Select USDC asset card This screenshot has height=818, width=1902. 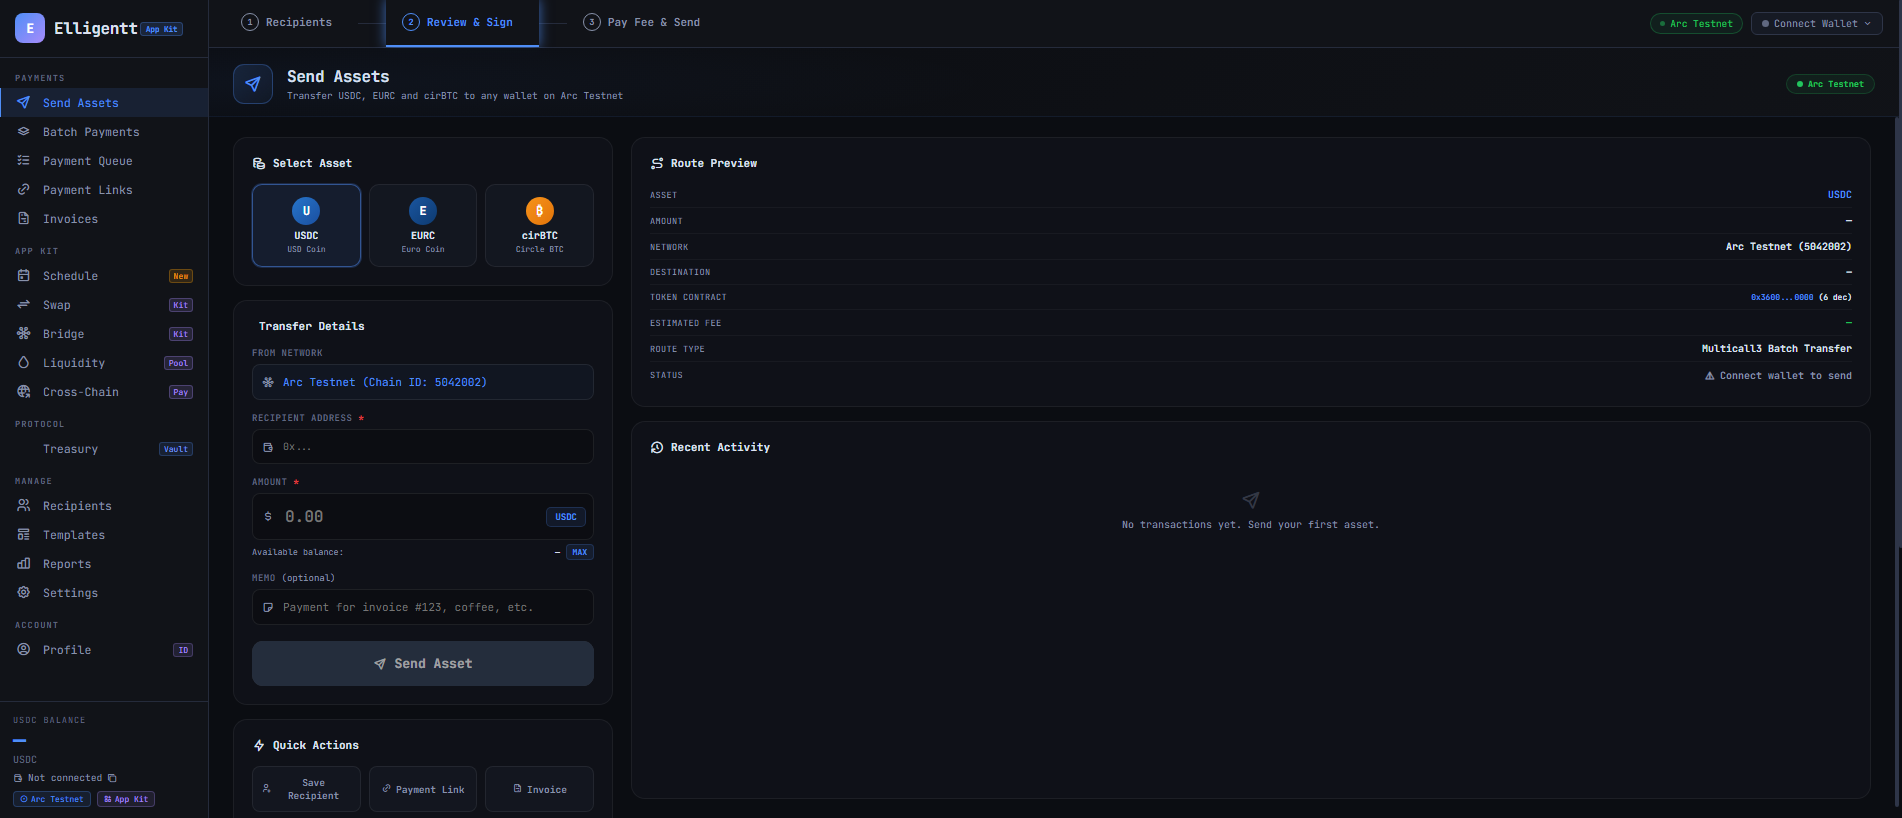[306, 225]
